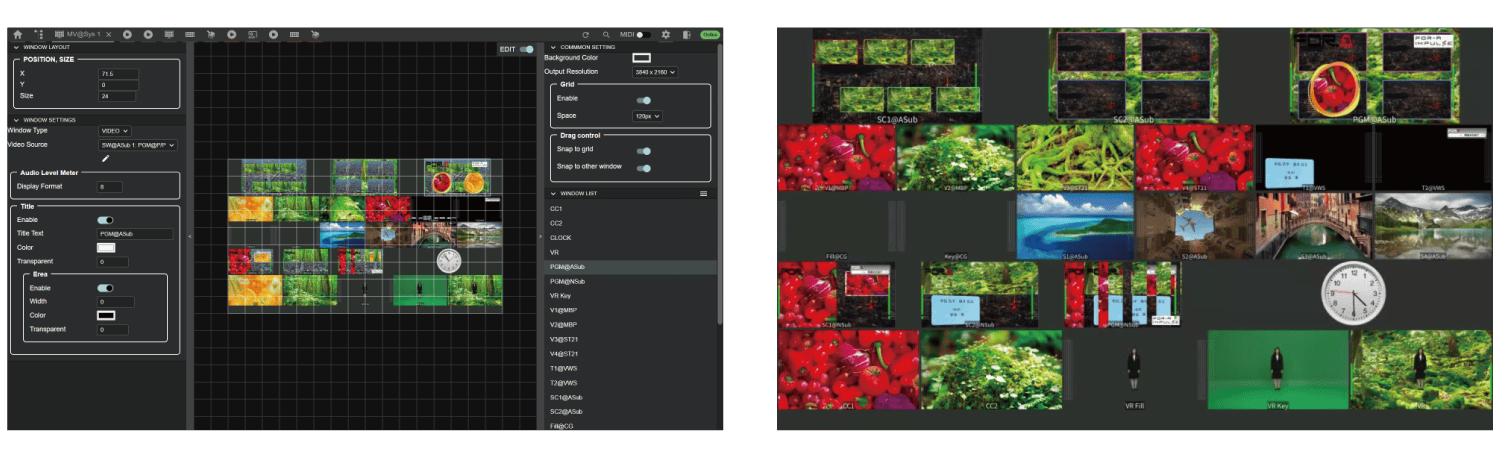
Task: Toggle the EDIT mode switch
Action: coord(527,49)
